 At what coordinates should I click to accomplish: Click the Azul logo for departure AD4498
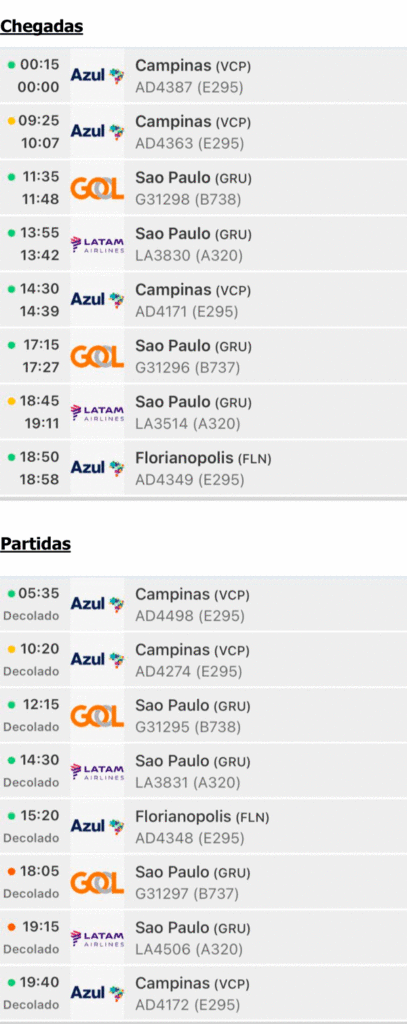(97, 604)
